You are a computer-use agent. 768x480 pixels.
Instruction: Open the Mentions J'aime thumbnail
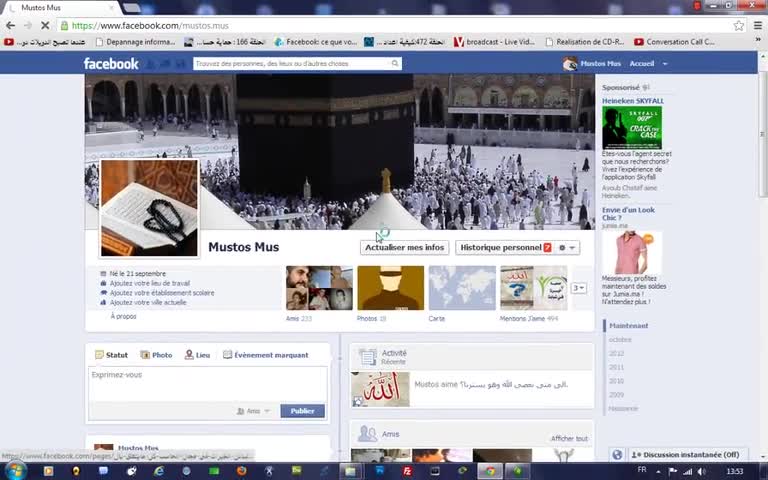[x=533, y=288]
